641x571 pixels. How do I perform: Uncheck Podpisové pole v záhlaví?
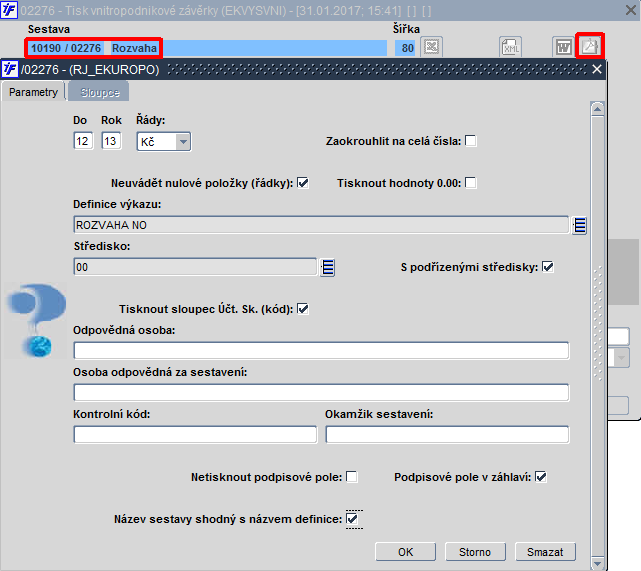[x=541, y=477]
